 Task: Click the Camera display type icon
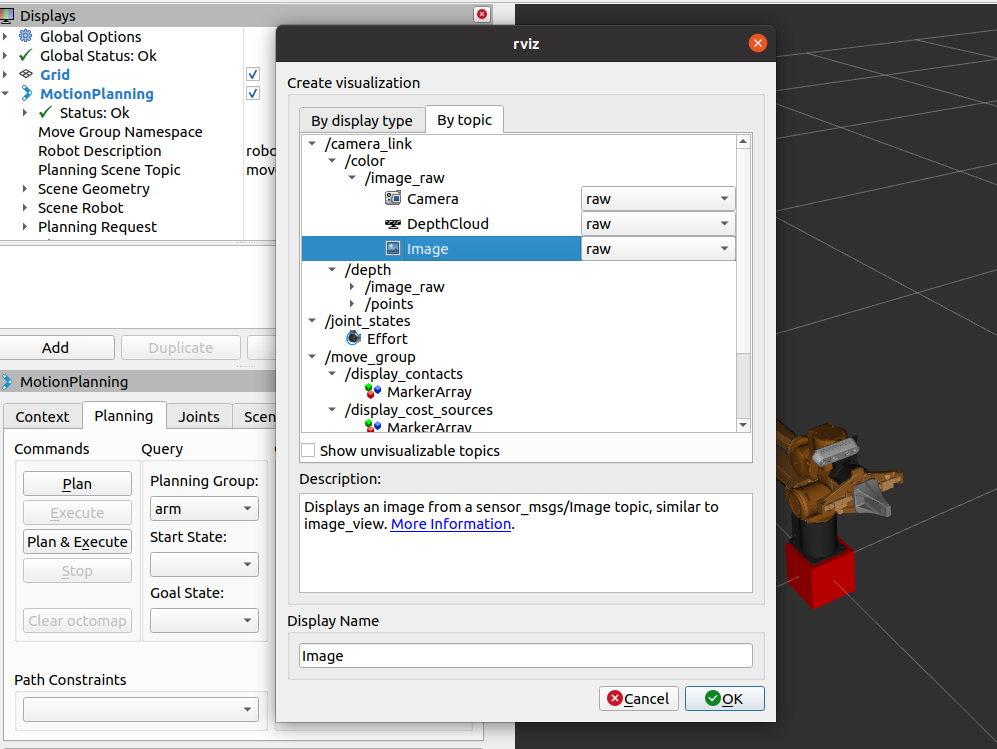click(x=393, y=198)
